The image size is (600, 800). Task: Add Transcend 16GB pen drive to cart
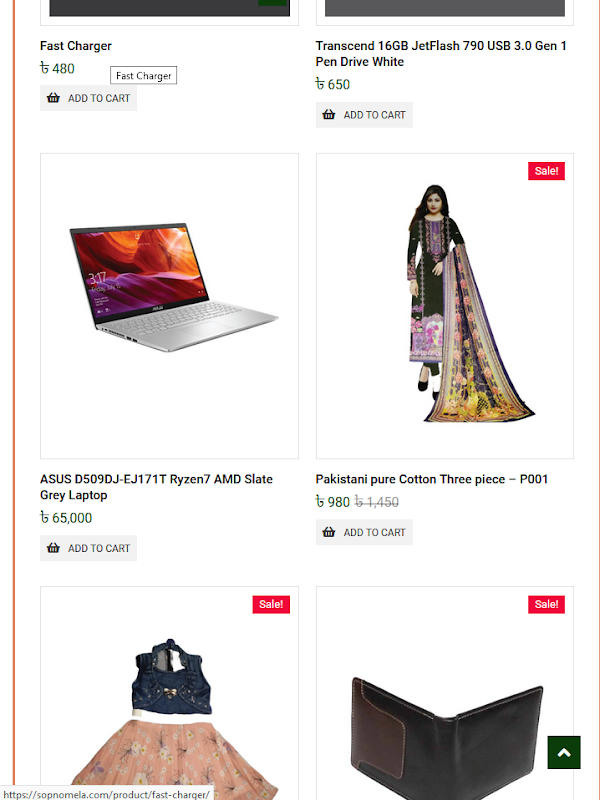pos(364,115)
